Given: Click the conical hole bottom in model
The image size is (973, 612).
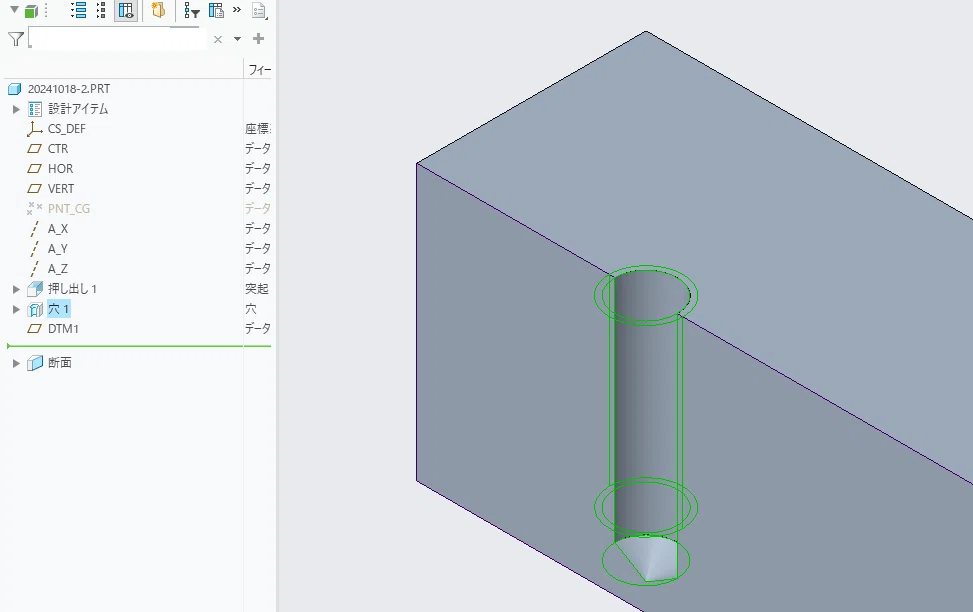Looking at the screenshot, I should (x=646, y=560).
